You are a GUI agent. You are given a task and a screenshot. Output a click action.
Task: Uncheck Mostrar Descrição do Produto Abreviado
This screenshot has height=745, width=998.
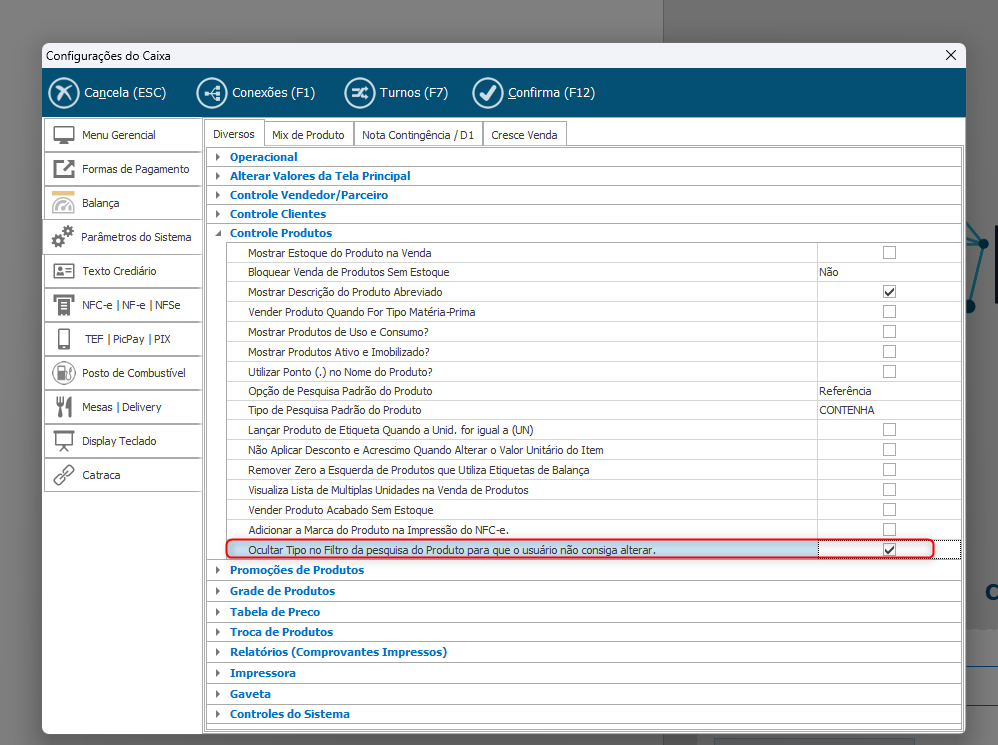pos(889,292)
